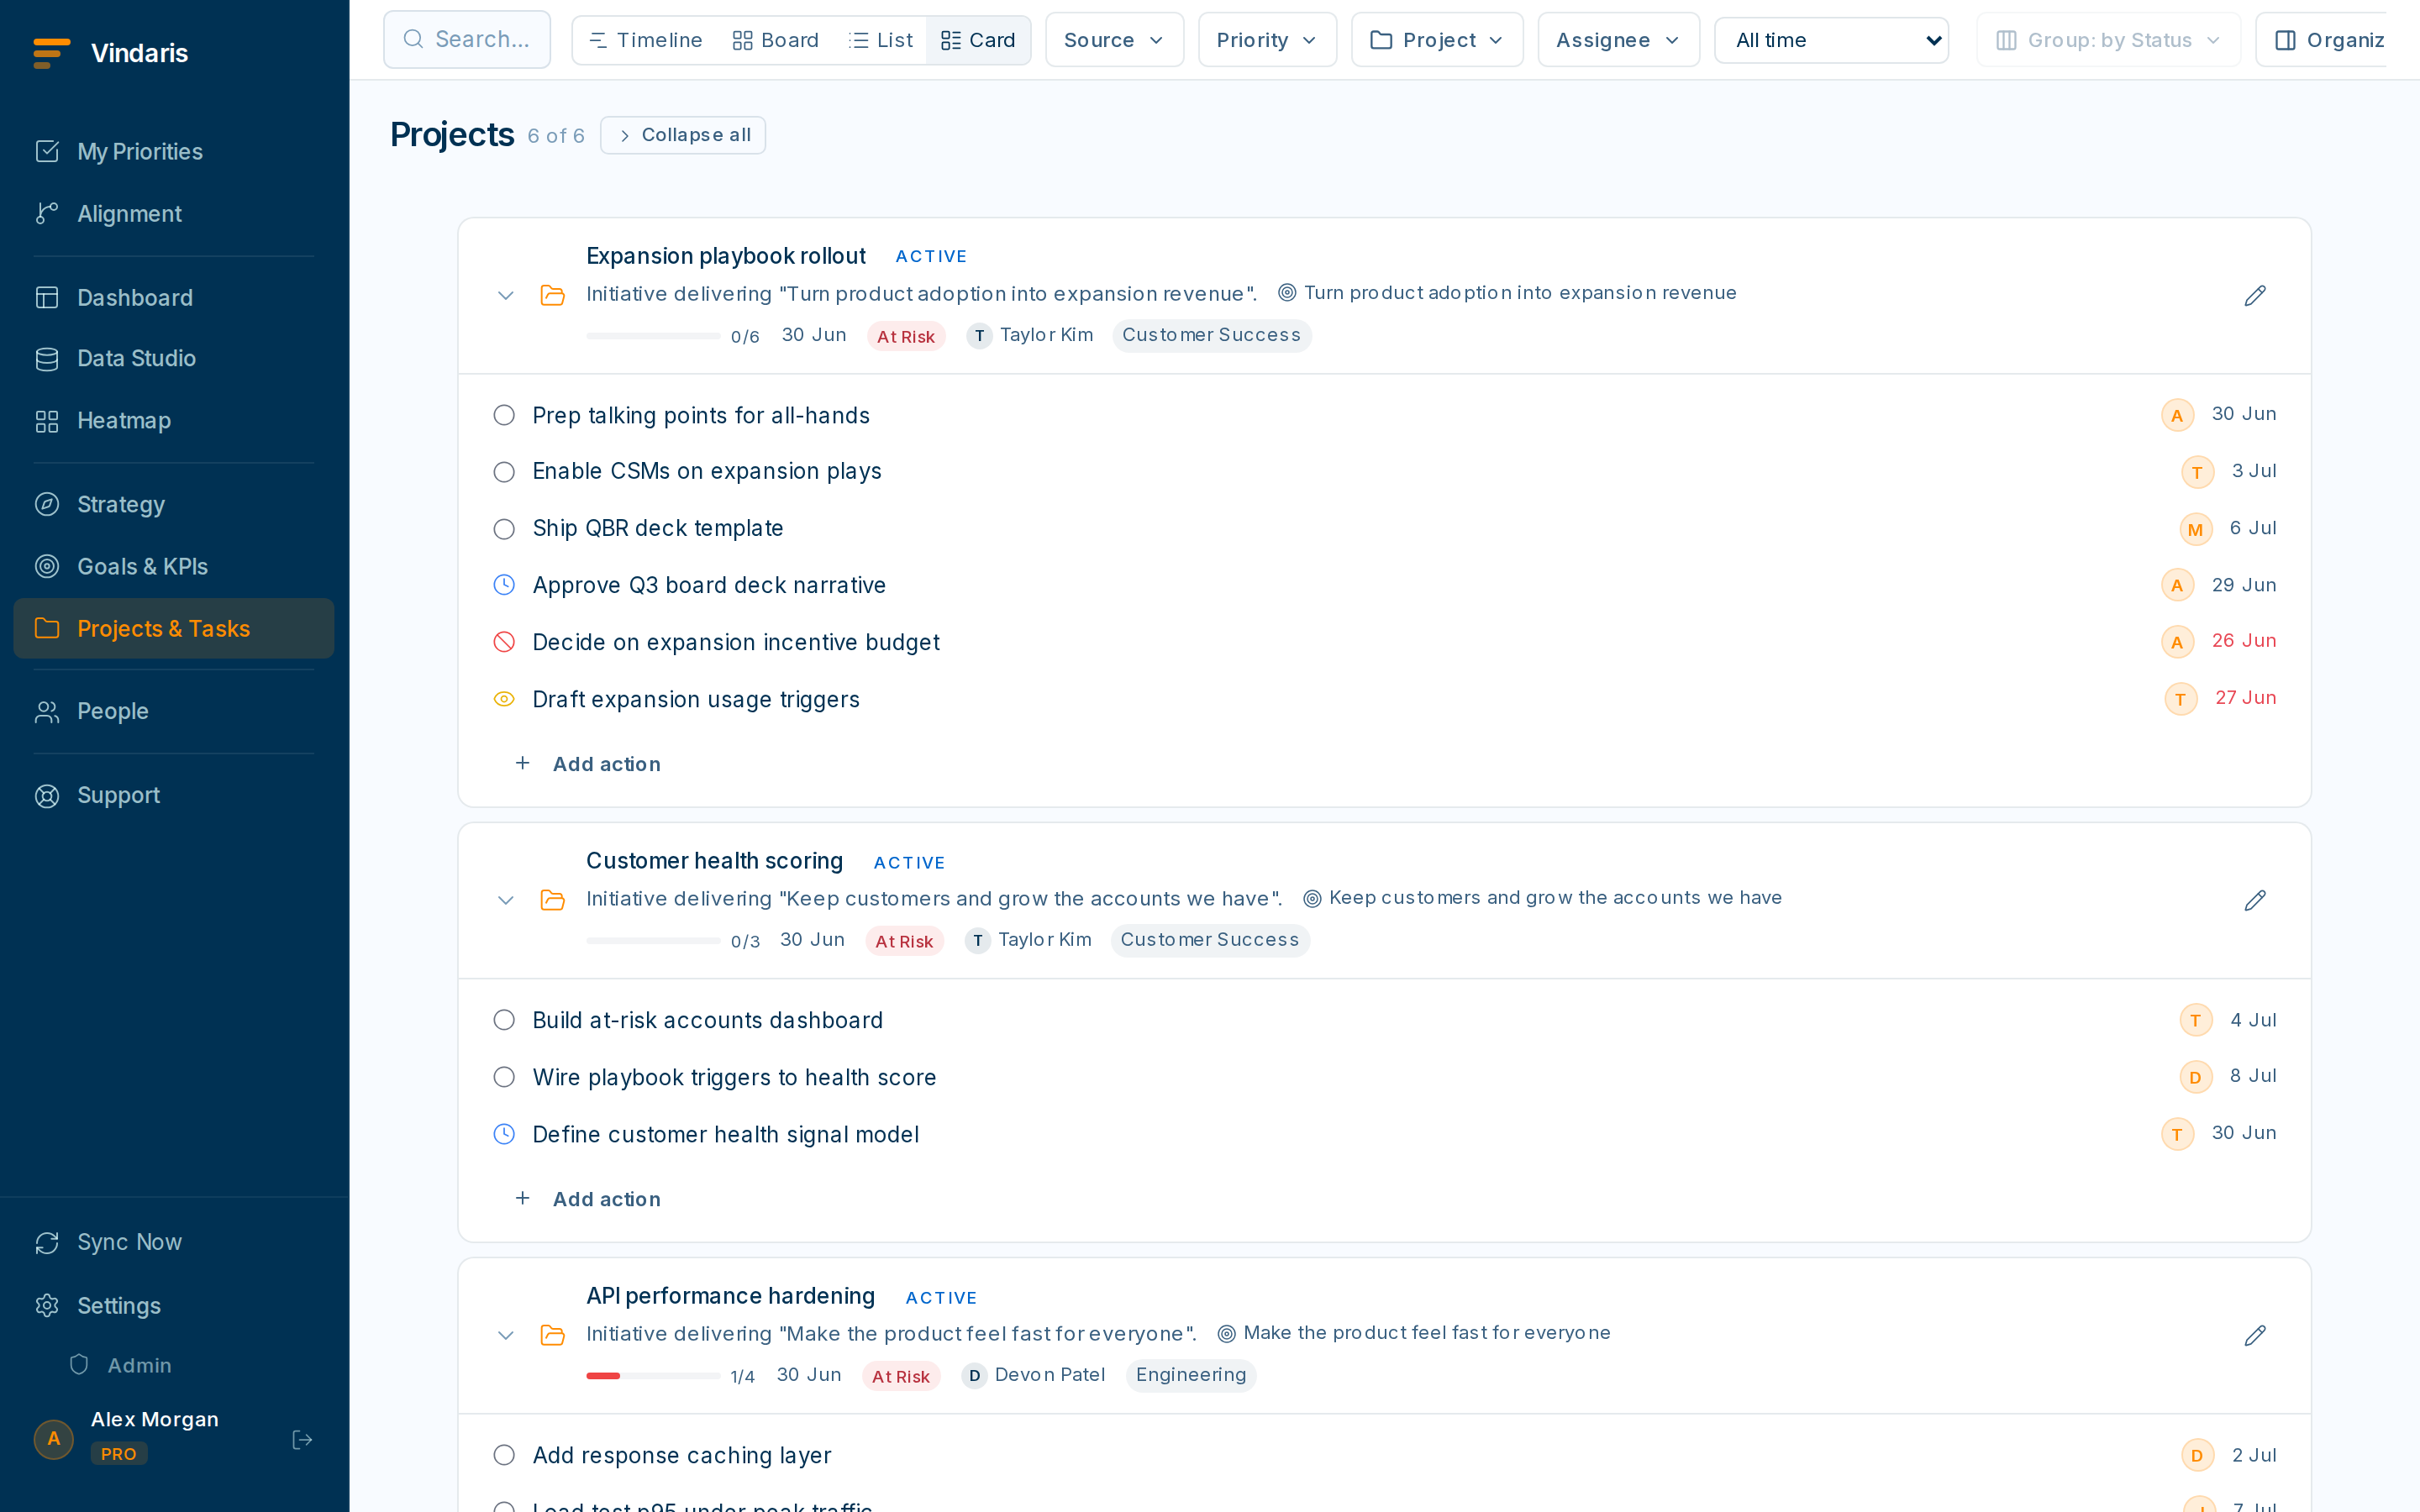2420x1512 pixels.
Task: Complete Build at-risk accounts dashboard task
Action: coord(504,1020)
